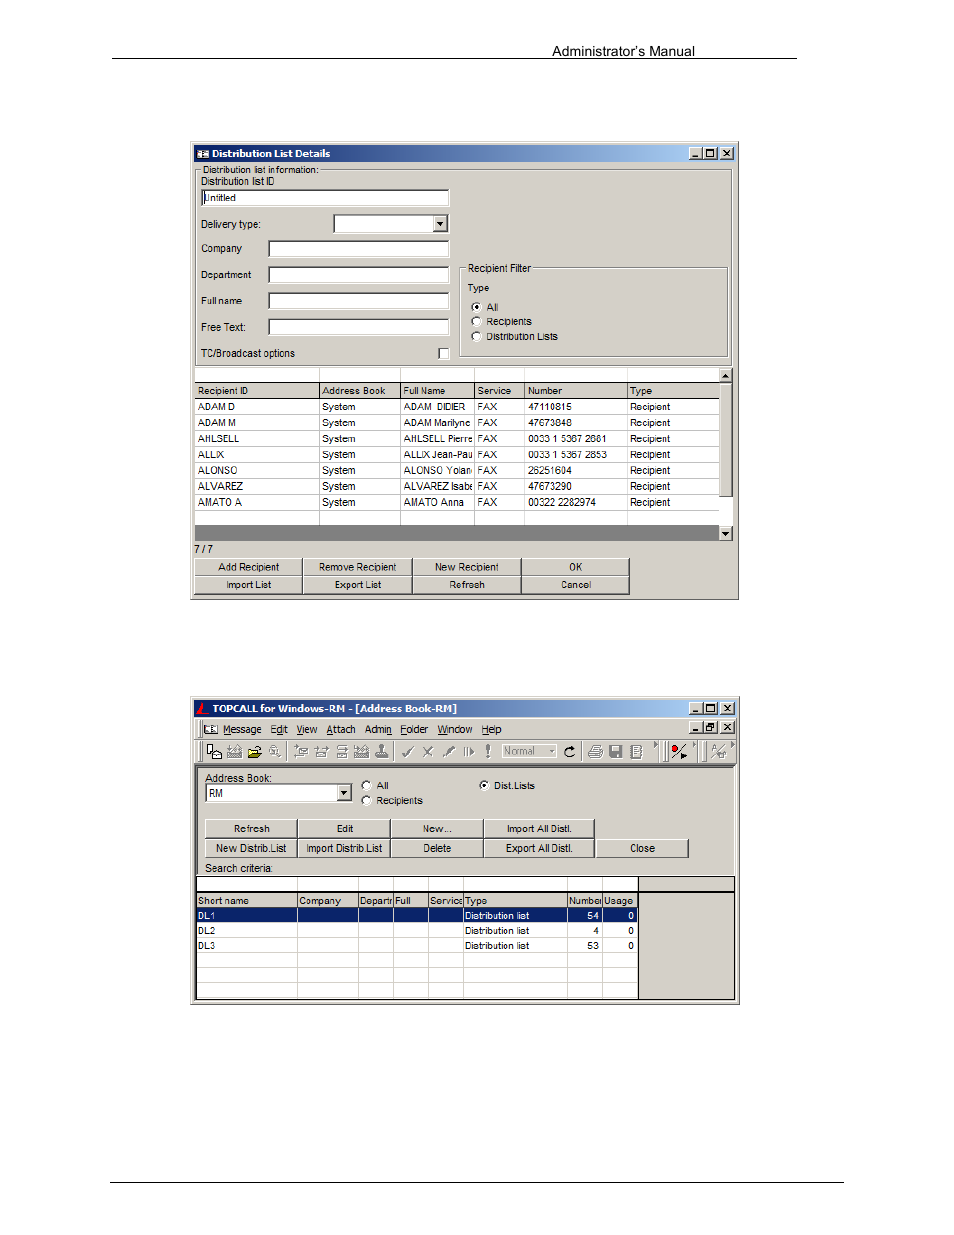Screen dimensions: 954x1235
Task: Click Cancel in Distribution List Details
Action: click(x=576, y=585)
